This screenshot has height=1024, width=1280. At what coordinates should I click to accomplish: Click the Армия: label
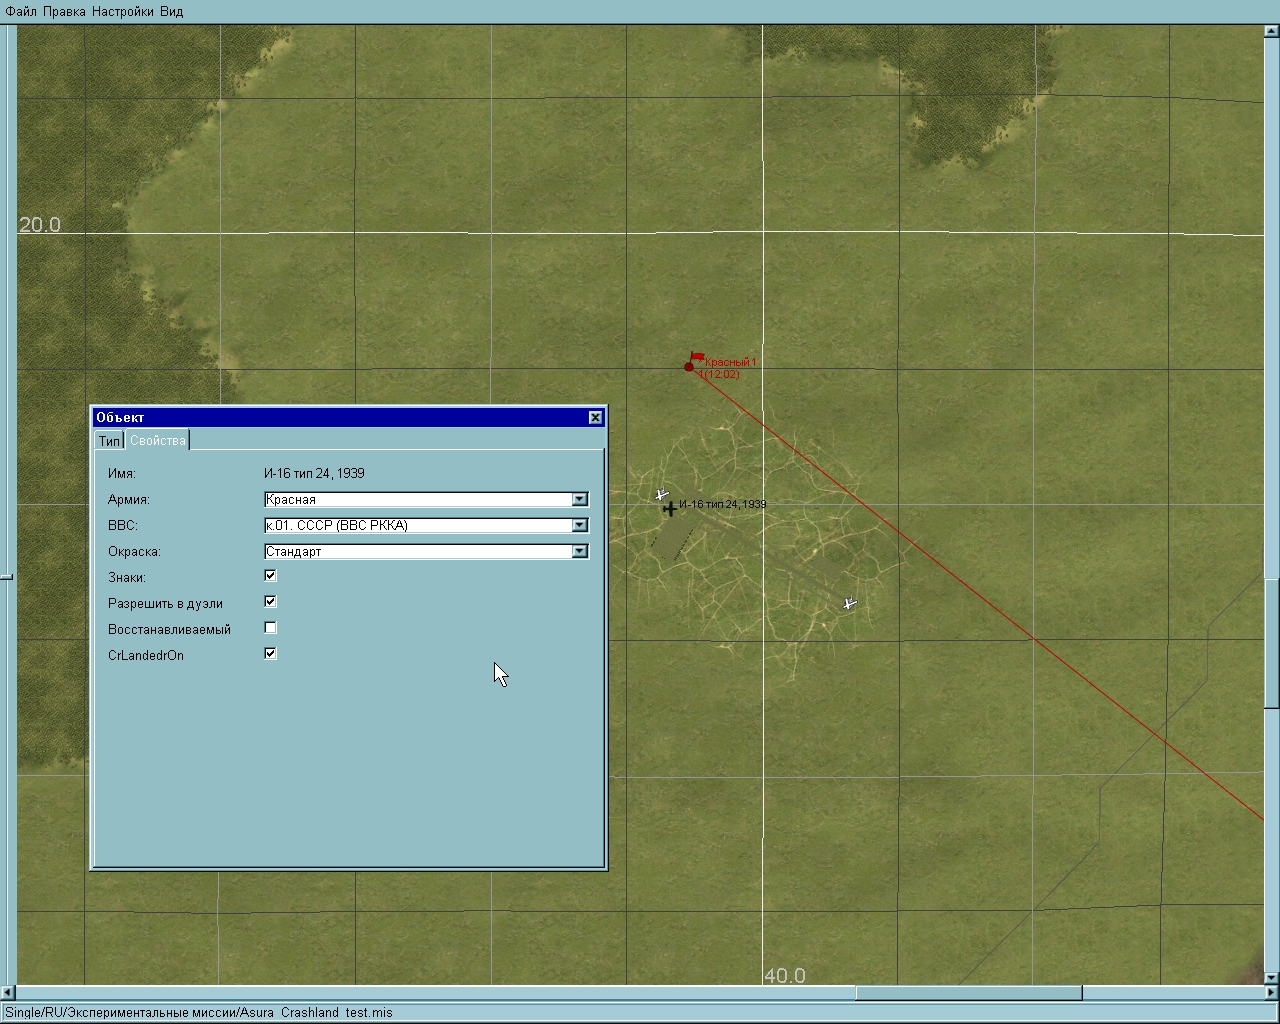[129, 499]
